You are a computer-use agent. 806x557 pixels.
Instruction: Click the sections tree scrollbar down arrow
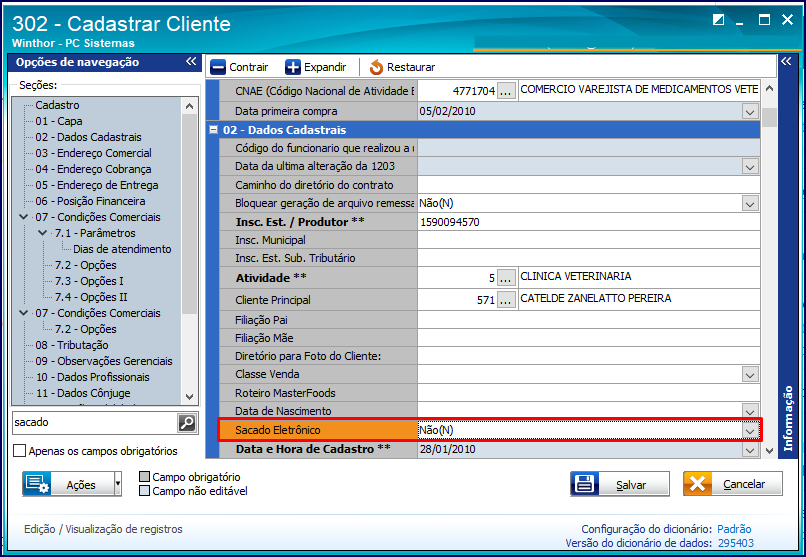[x=189, y=397]
